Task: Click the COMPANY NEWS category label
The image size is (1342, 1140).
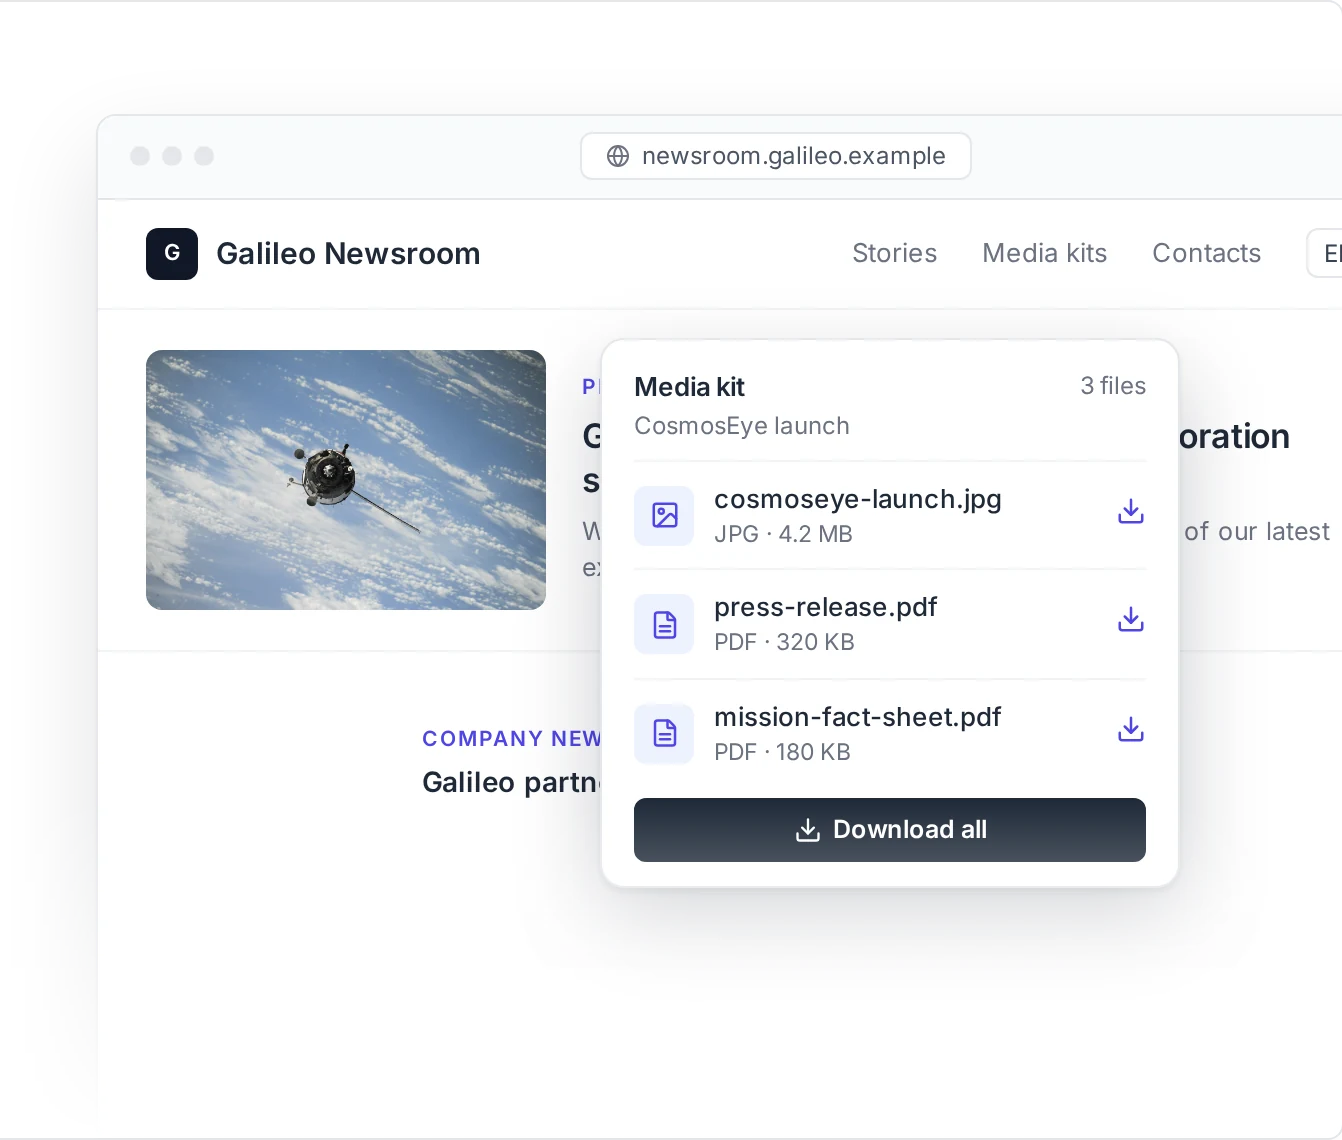Action: tap(511, 739)
